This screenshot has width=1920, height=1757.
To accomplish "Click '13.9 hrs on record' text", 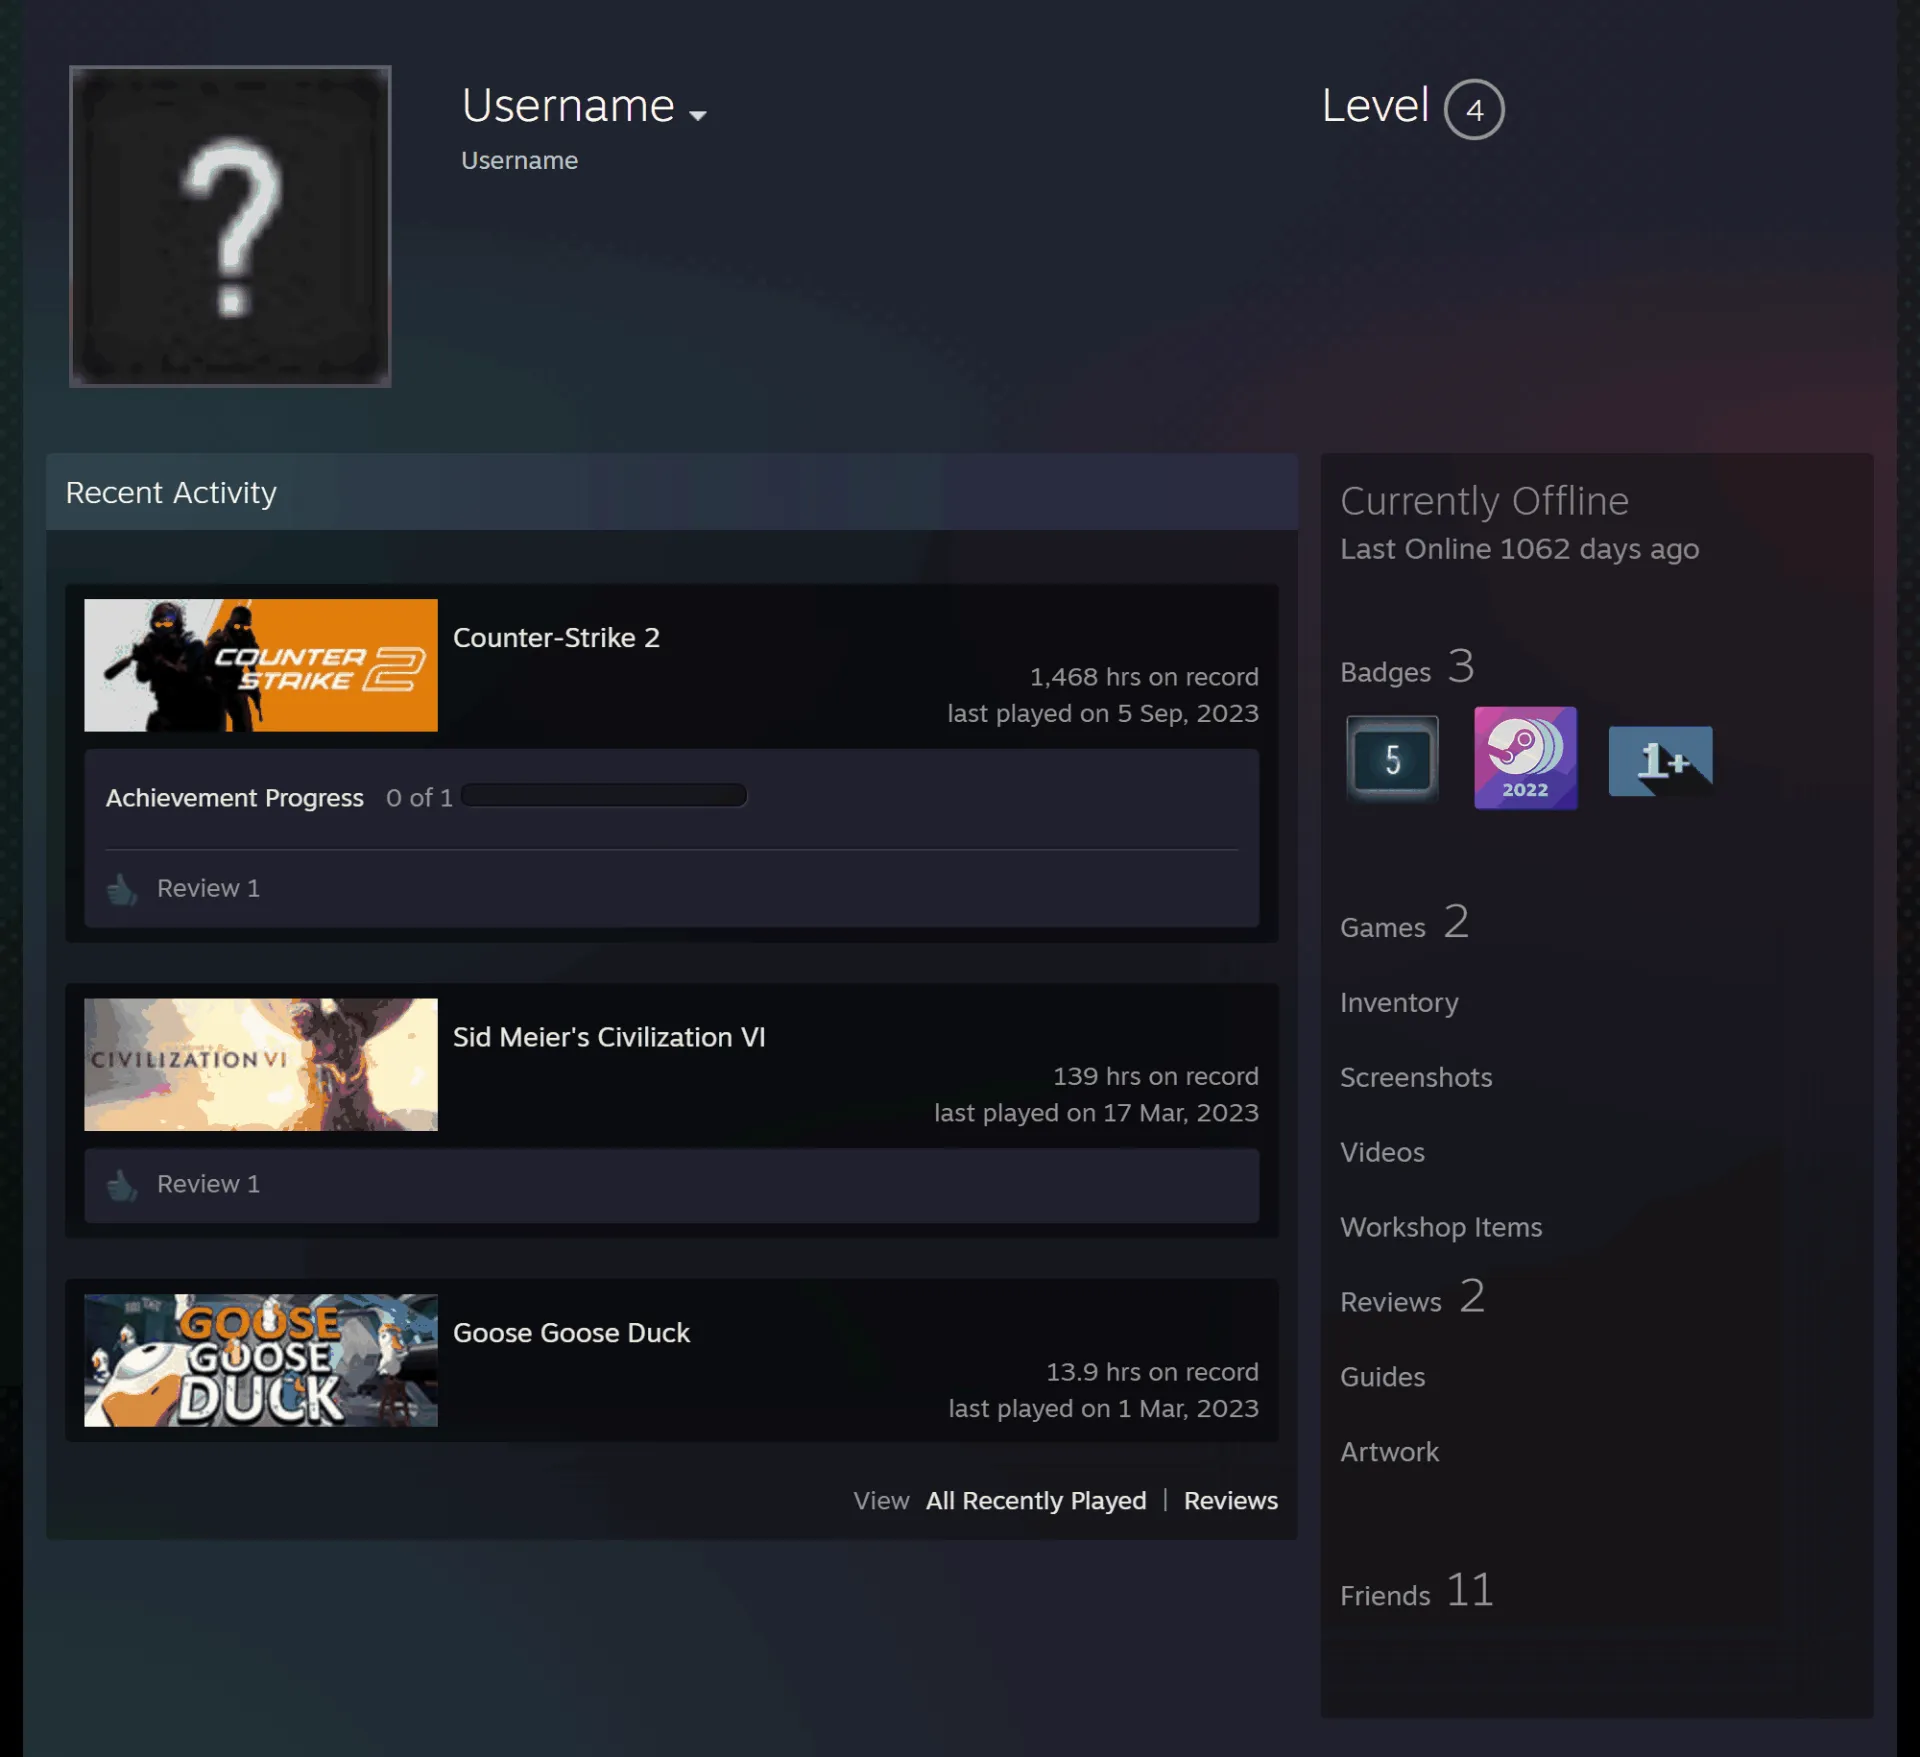I will pyautogui.click(x=1152, y=1372).
